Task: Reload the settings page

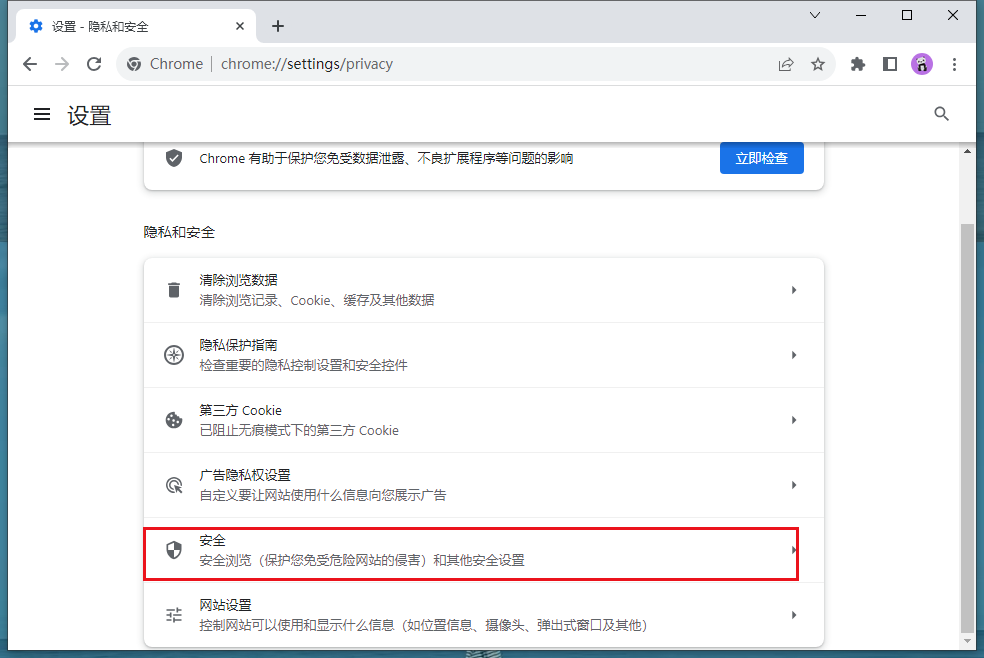Action: [x=94, y=64]
